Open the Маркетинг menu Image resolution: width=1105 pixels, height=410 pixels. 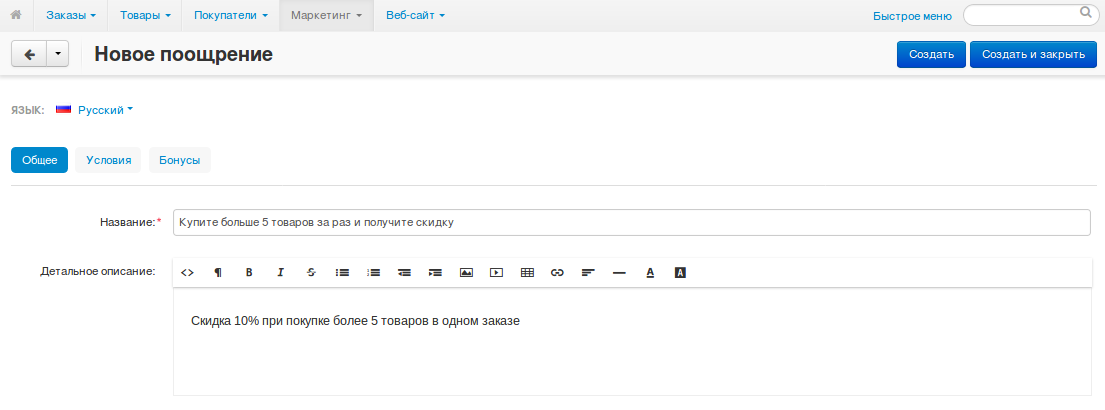[x=326, y=15]
